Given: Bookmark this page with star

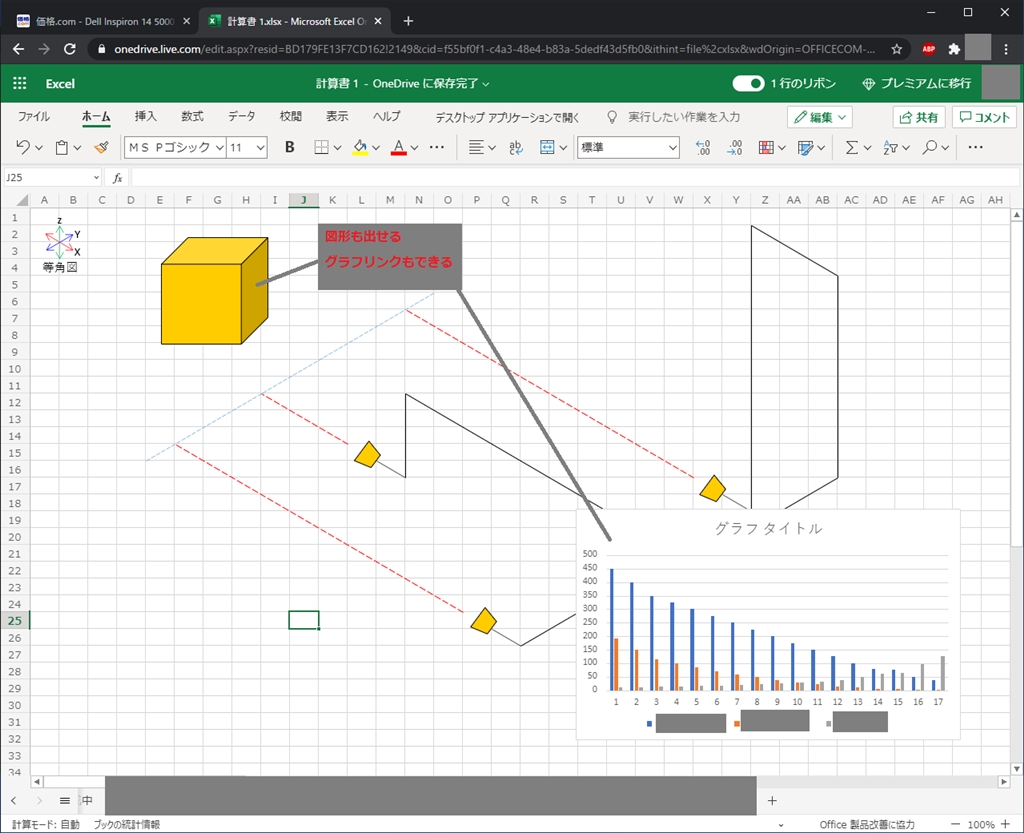Looking at the screenshot, I should coord(897,49).
